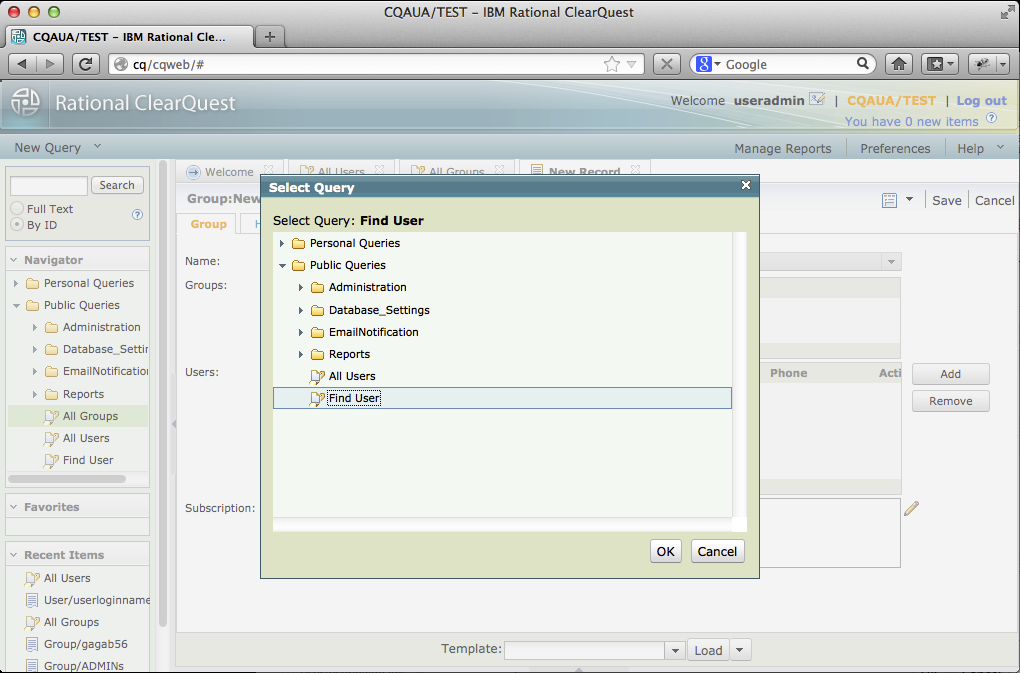
Task: Open a new browser tab with plus
Action: tap(270, 36)
